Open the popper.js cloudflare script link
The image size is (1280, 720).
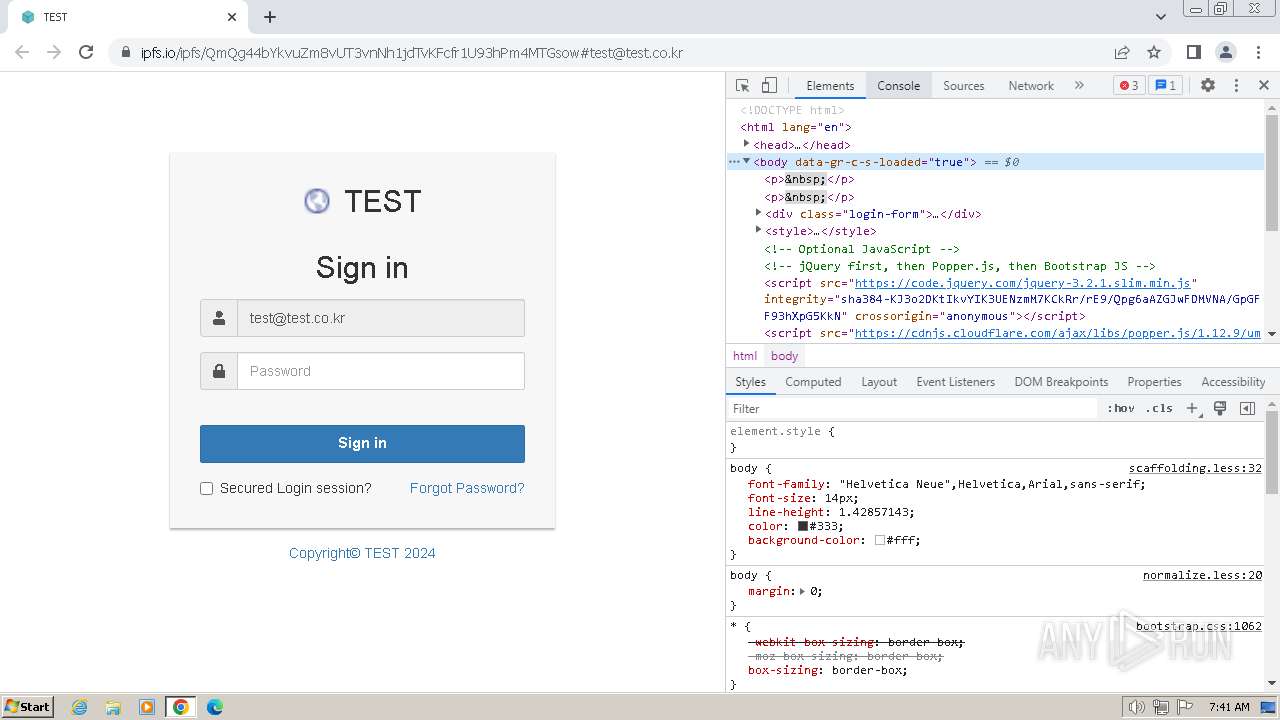(x=1058, y=333)
